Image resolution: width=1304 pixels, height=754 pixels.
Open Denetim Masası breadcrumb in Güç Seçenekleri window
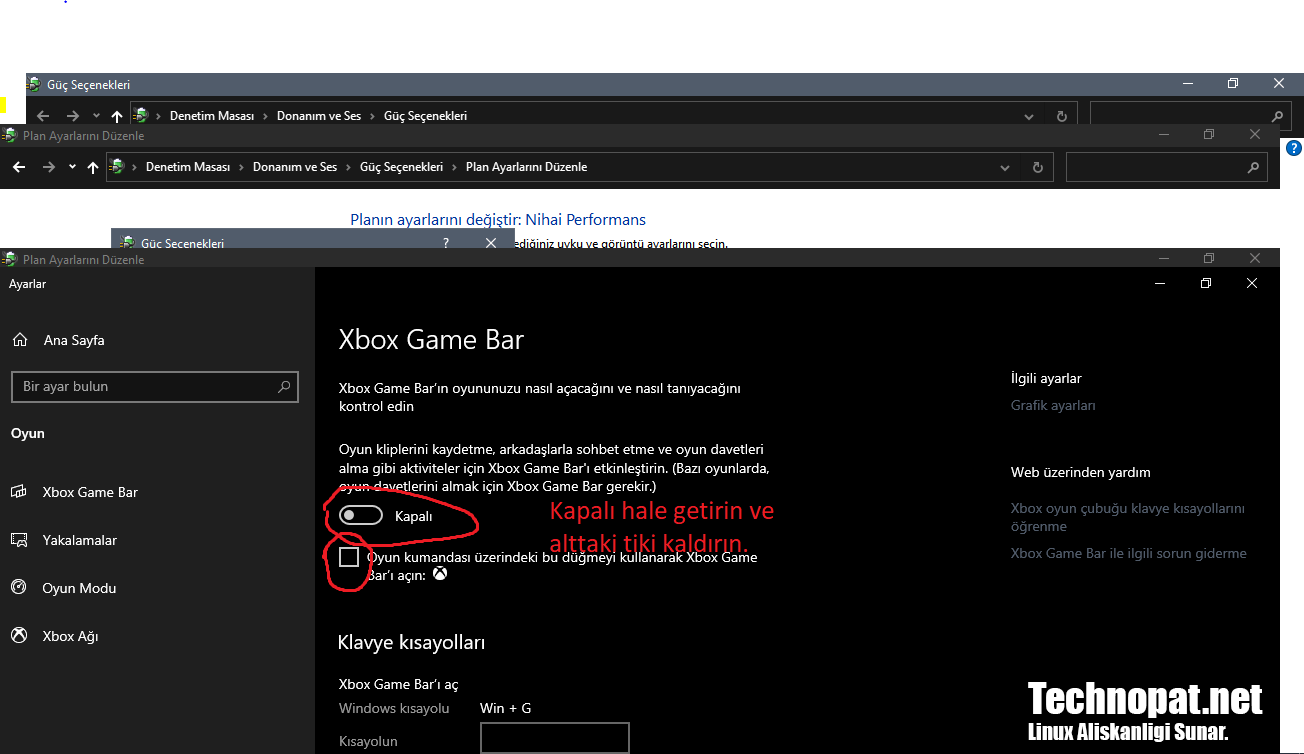pyautogui.click(x=212, y=116)
